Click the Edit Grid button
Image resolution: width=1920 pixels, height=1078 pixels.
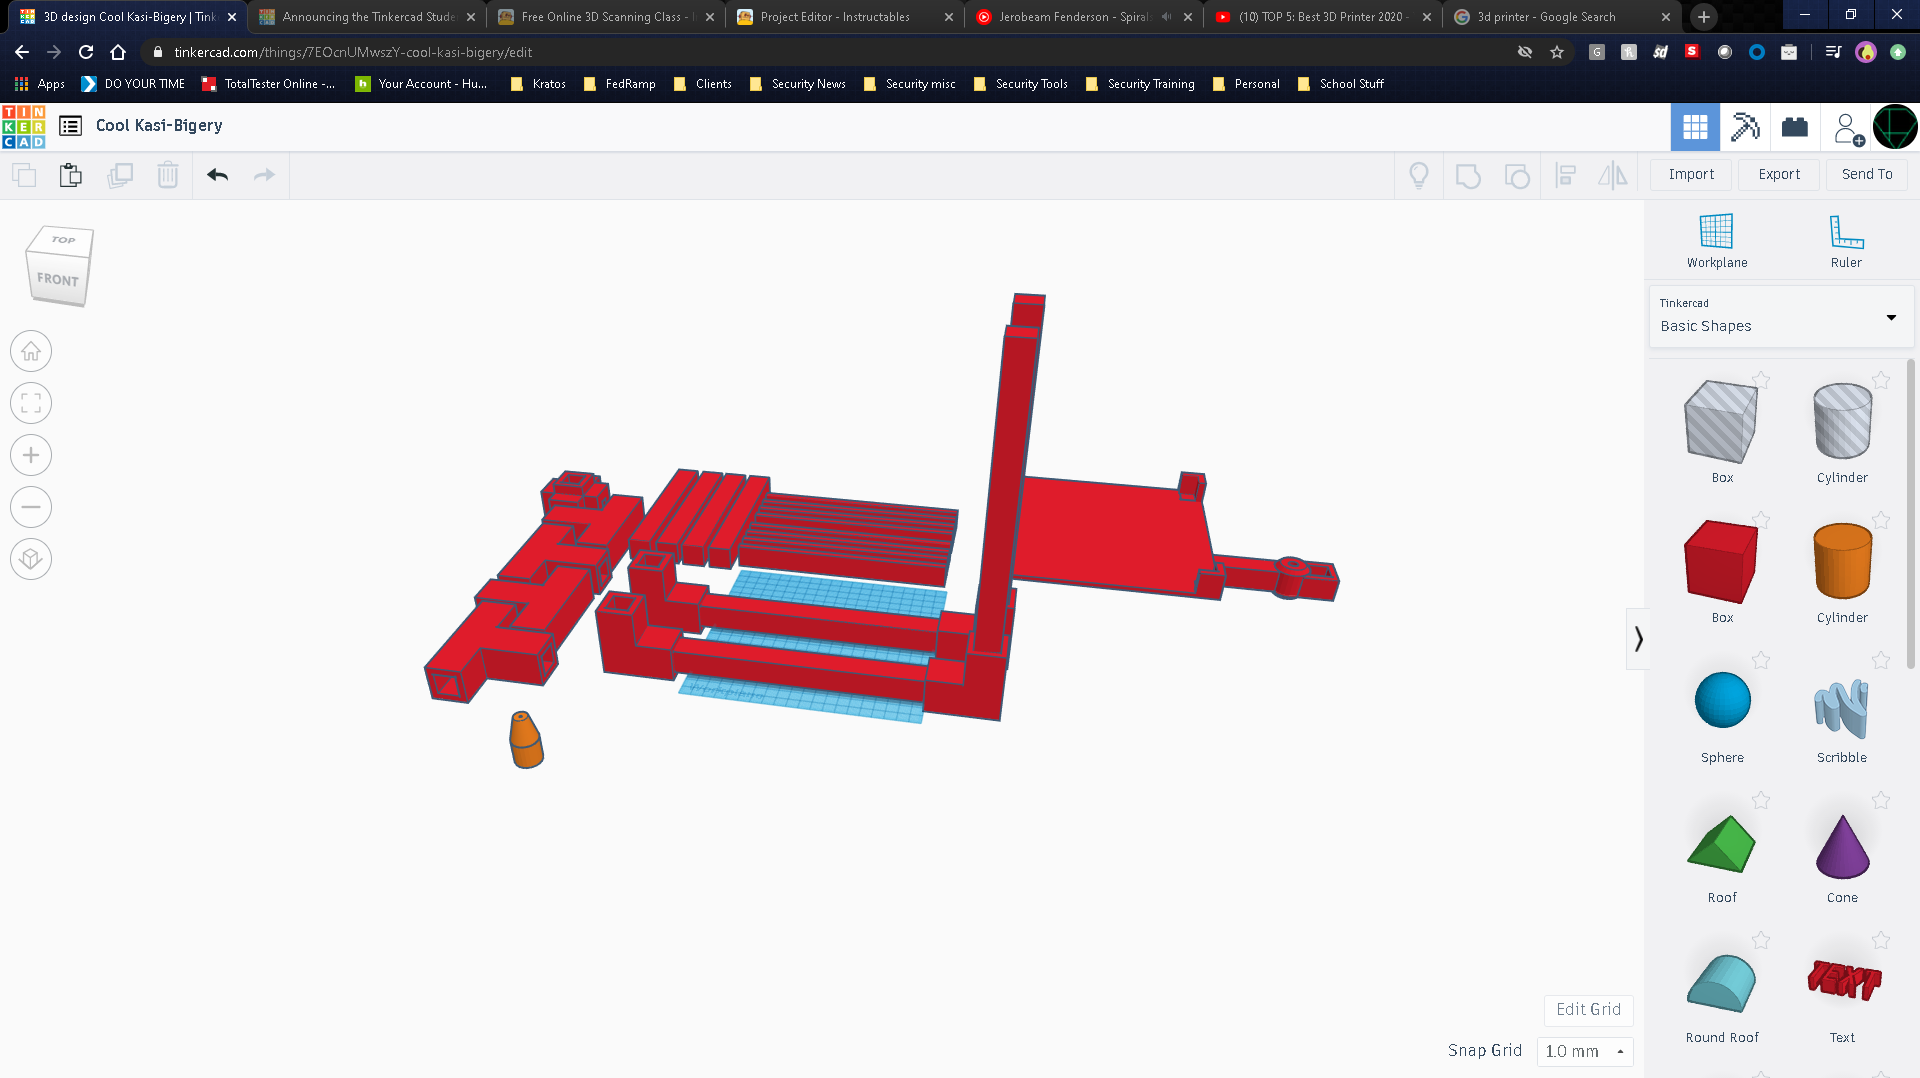click(1588, 1010)
